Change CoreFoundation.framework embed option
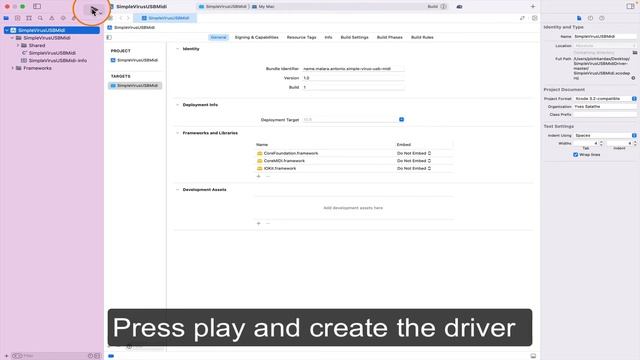 tap(414, 153)
